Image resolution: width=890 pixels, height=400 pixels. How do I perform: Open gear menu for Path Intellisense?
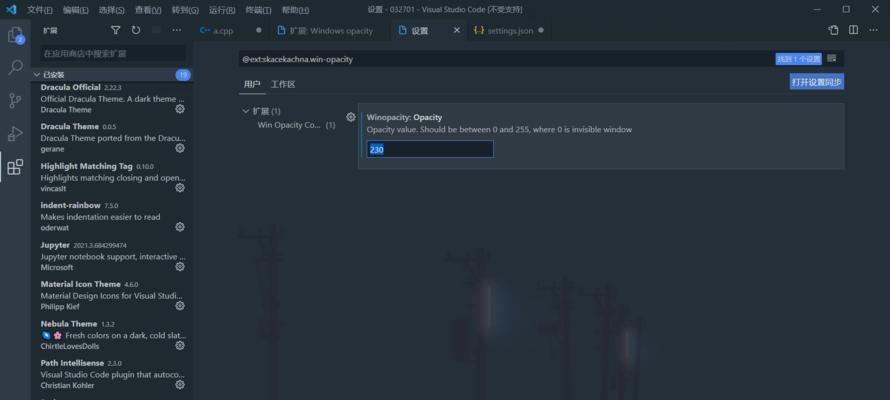coord(180,384)
